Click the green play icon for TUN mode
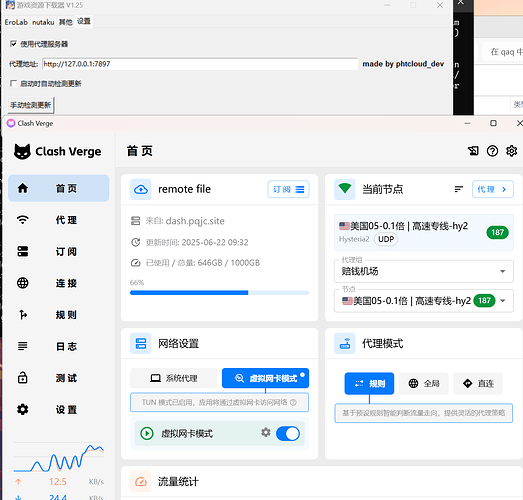Screen dimensions: 523x500 (x=147, y=433)
